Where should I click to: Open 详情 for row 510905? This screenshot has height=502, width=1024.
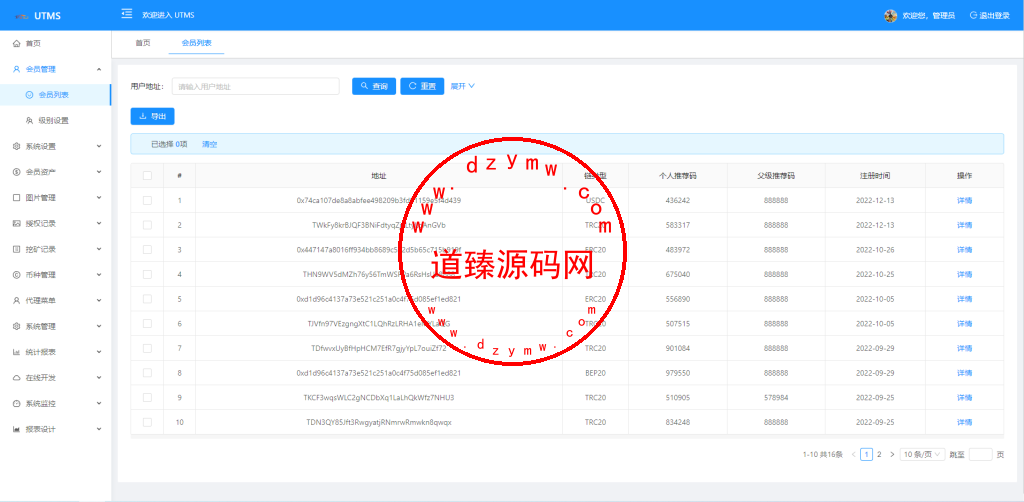click(965, 398)
